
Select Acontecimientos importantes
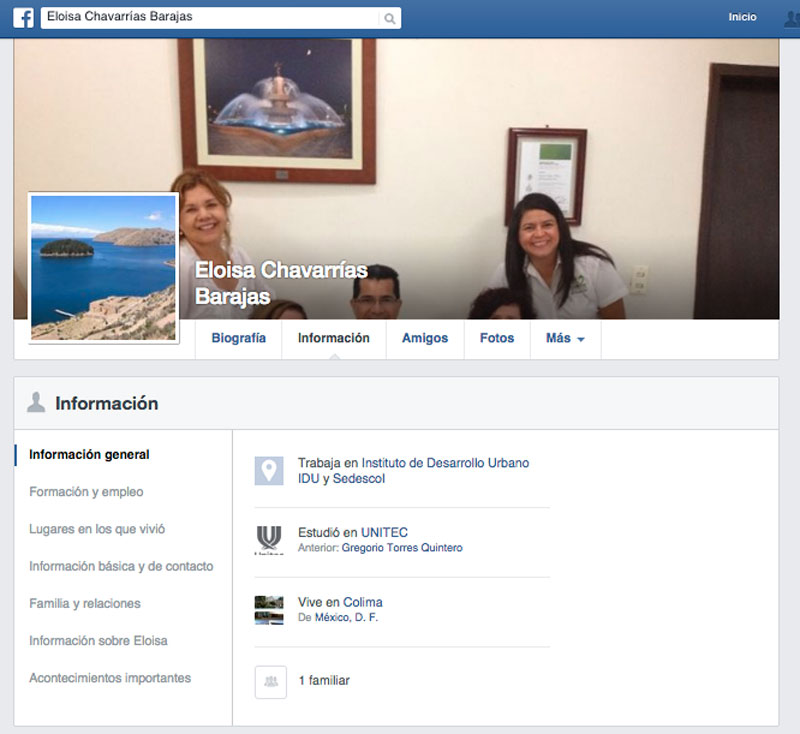pyautogui.click(x=110, y=678)
